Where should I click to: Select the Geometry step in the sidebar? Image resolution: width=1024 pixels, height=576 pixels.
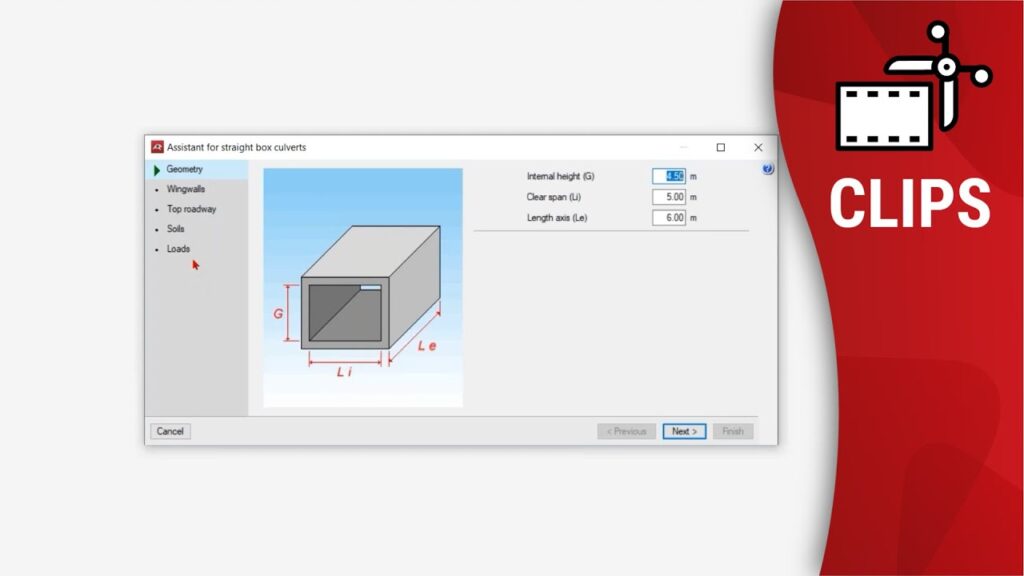point(185,170)
